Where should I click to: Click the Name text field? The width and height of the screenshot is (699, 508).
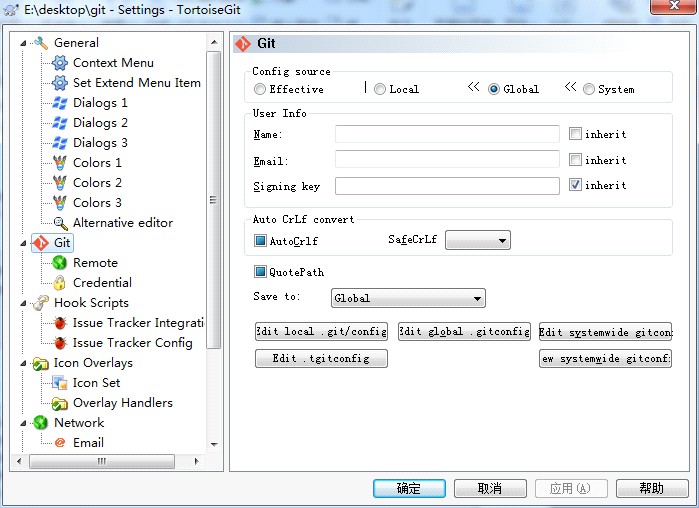447,134
